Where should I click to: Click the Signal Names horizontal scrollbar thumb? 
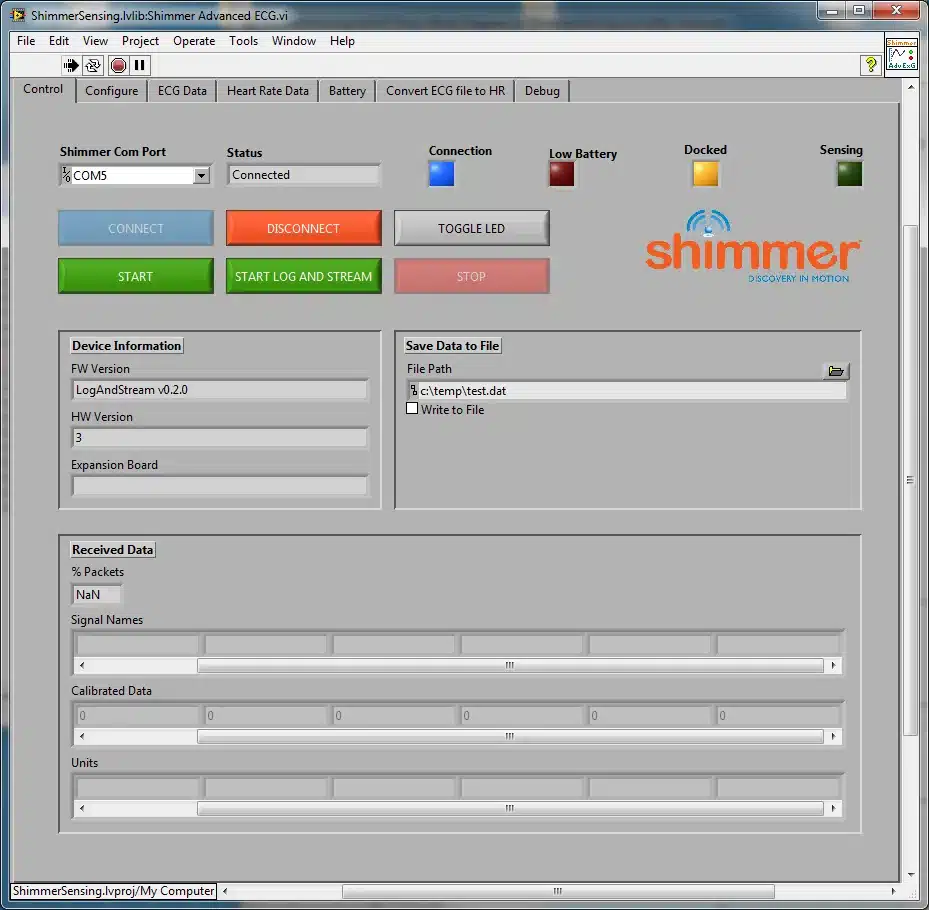point(510,665)
